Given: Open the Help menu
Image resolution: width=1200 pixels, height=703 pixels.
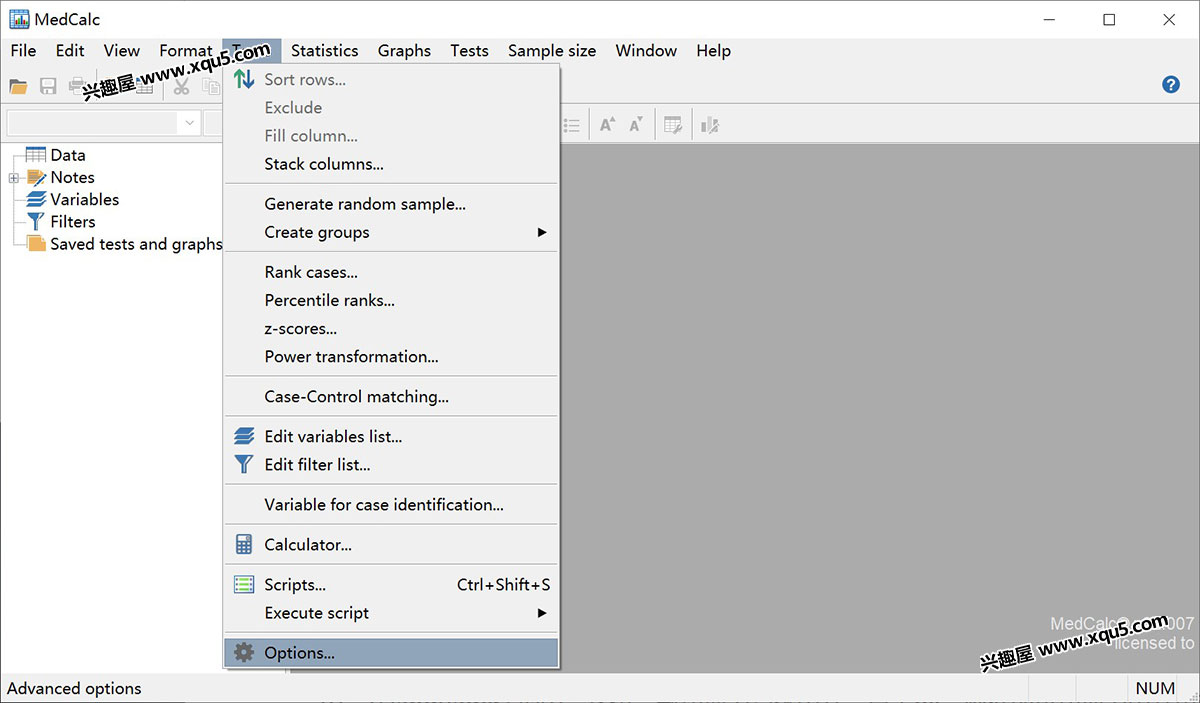Looking at the screenshot, I should click(713, 51).
